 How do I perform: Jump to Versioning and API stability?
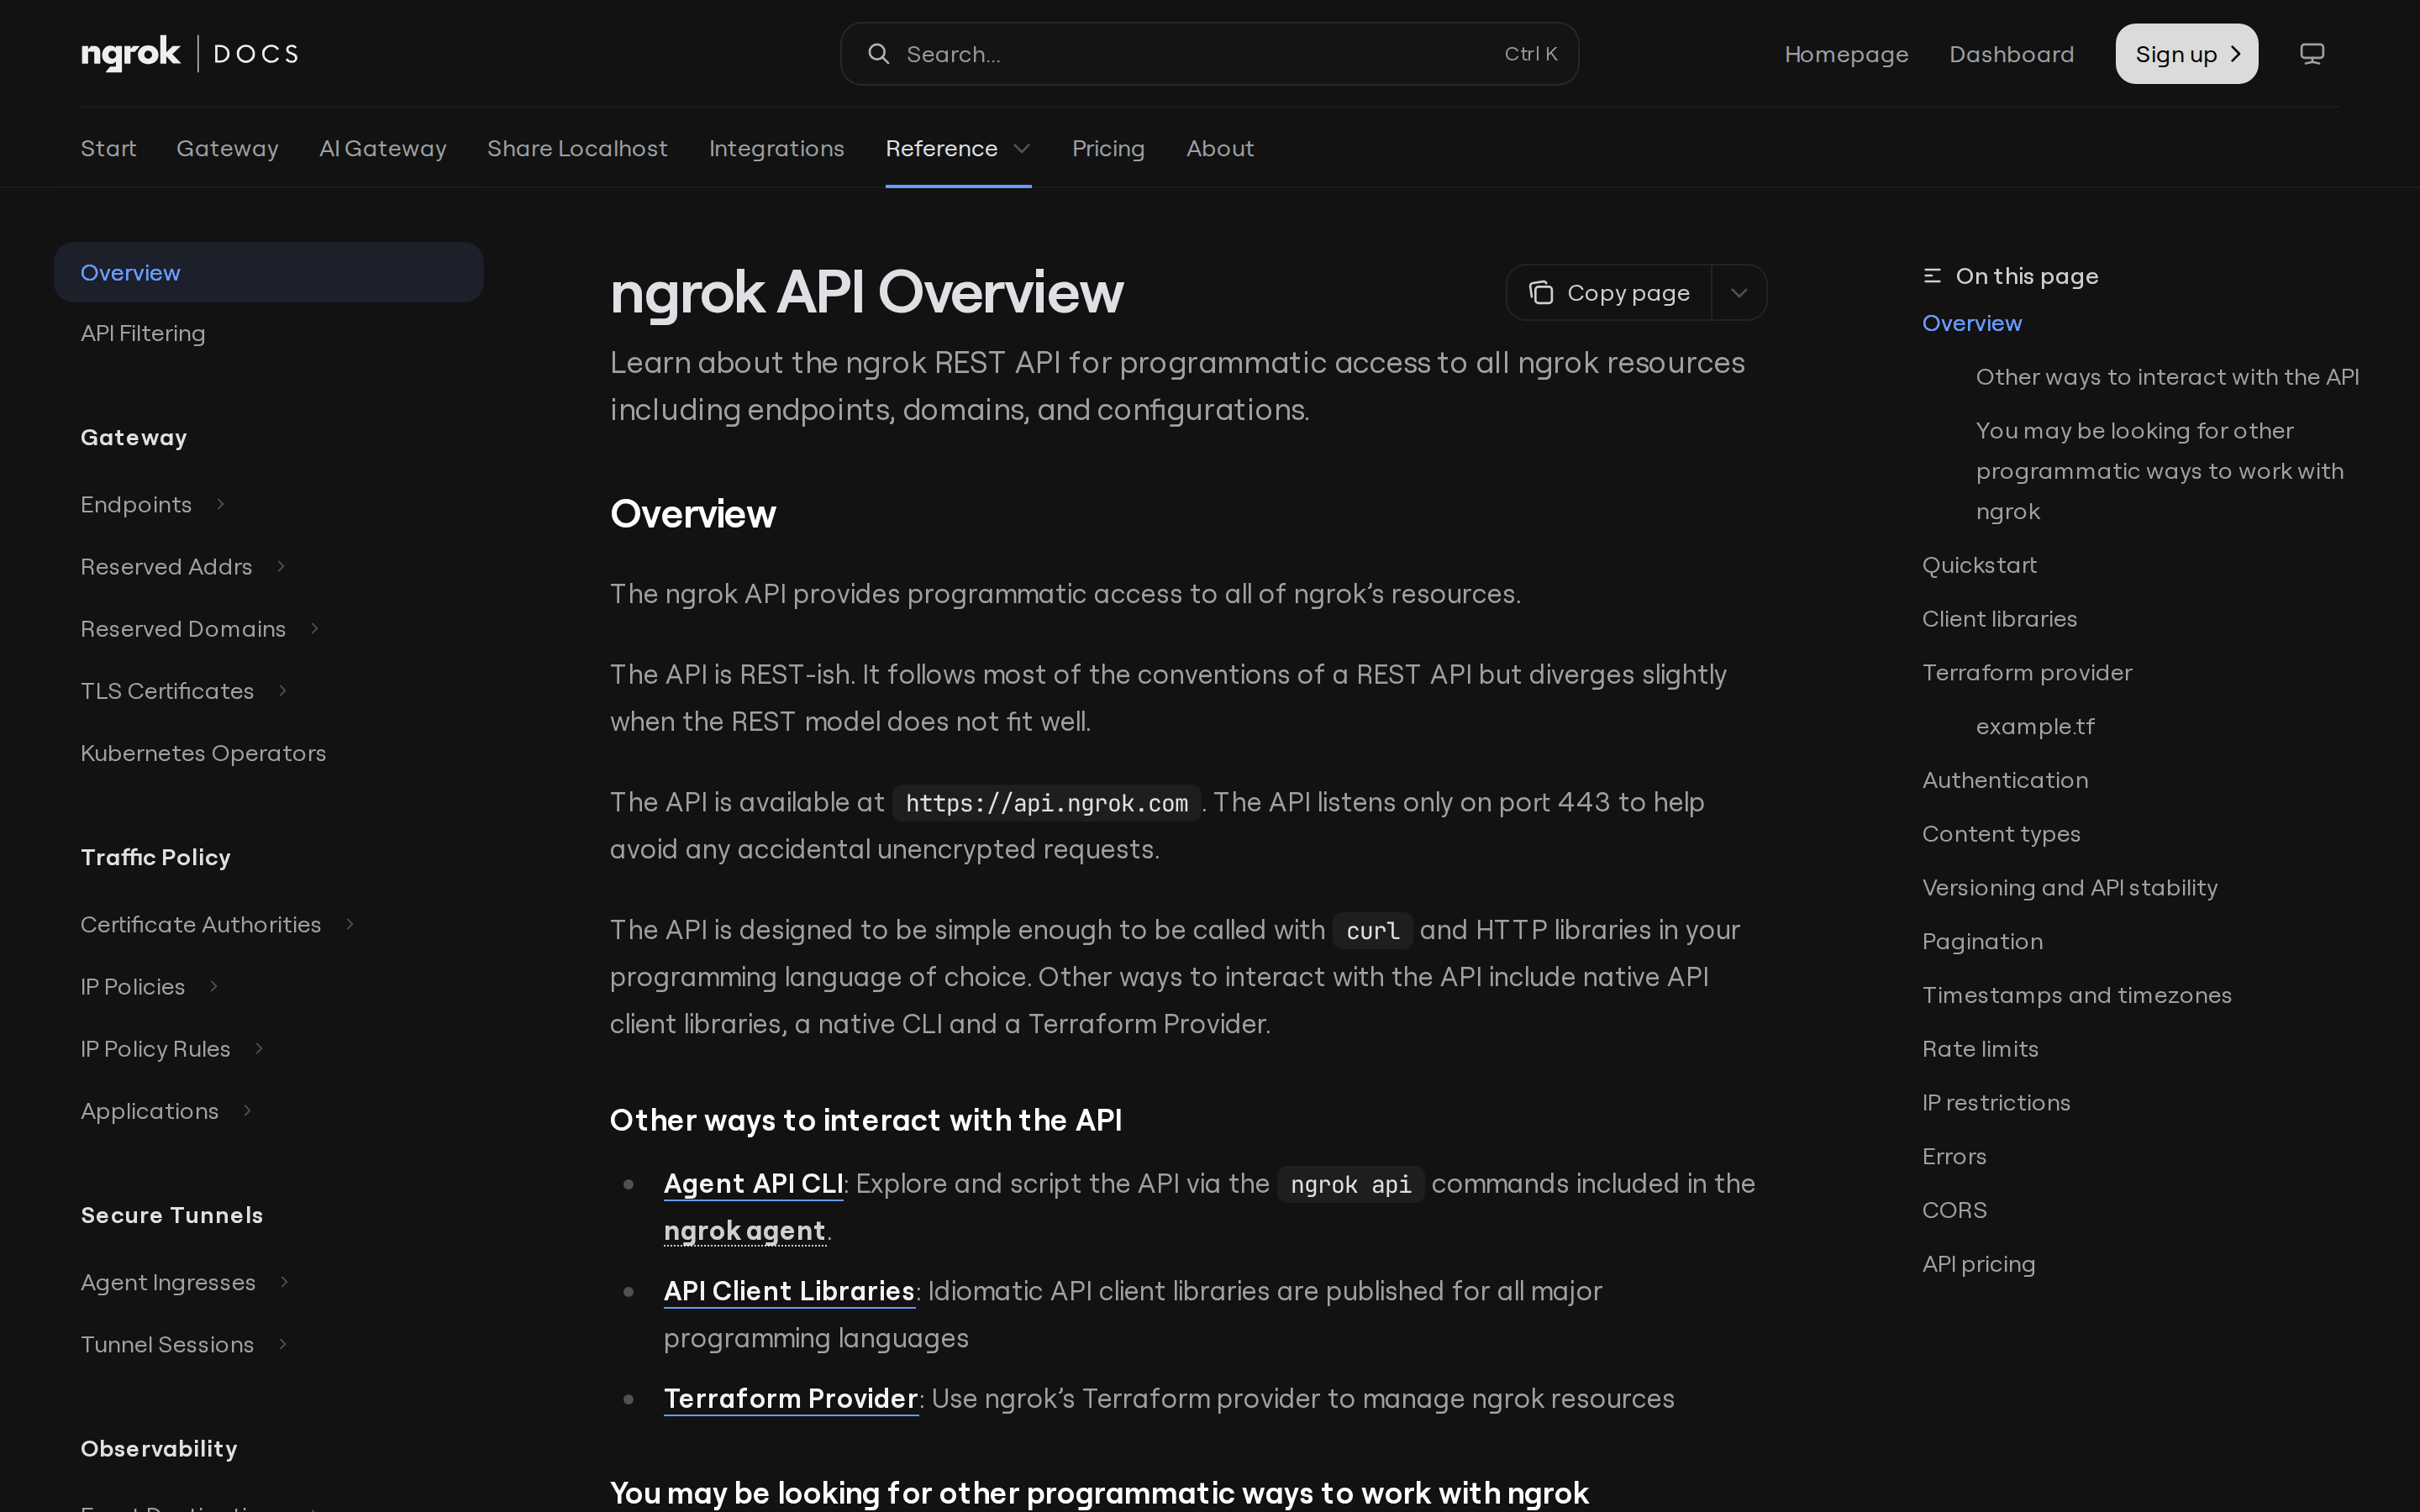tap(2069, 888)
